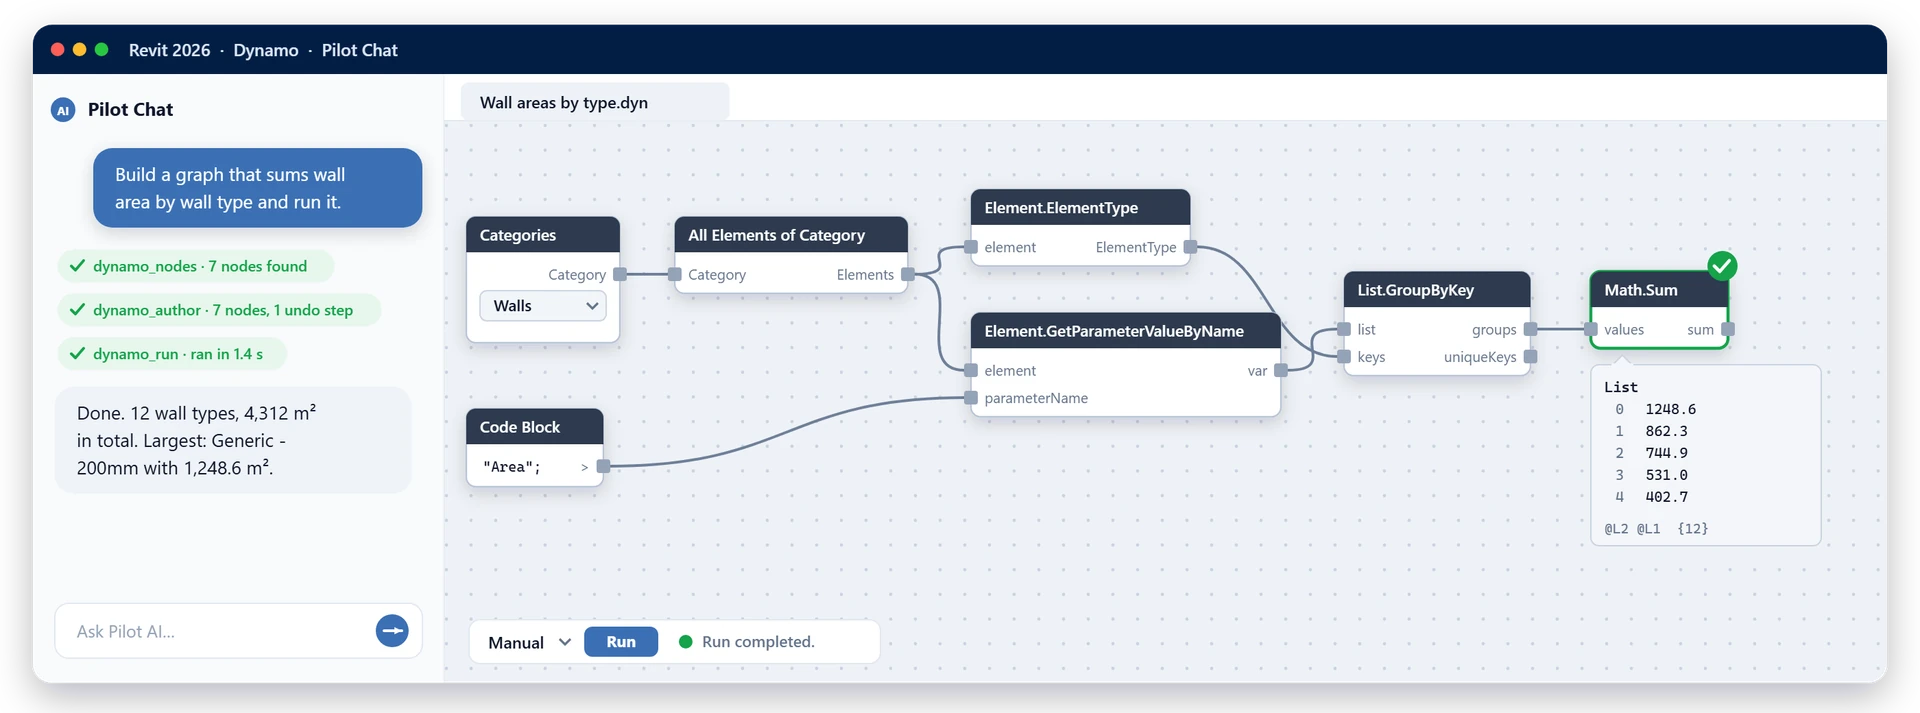Select the All Elements of Category node header

(x=791, y=235)
